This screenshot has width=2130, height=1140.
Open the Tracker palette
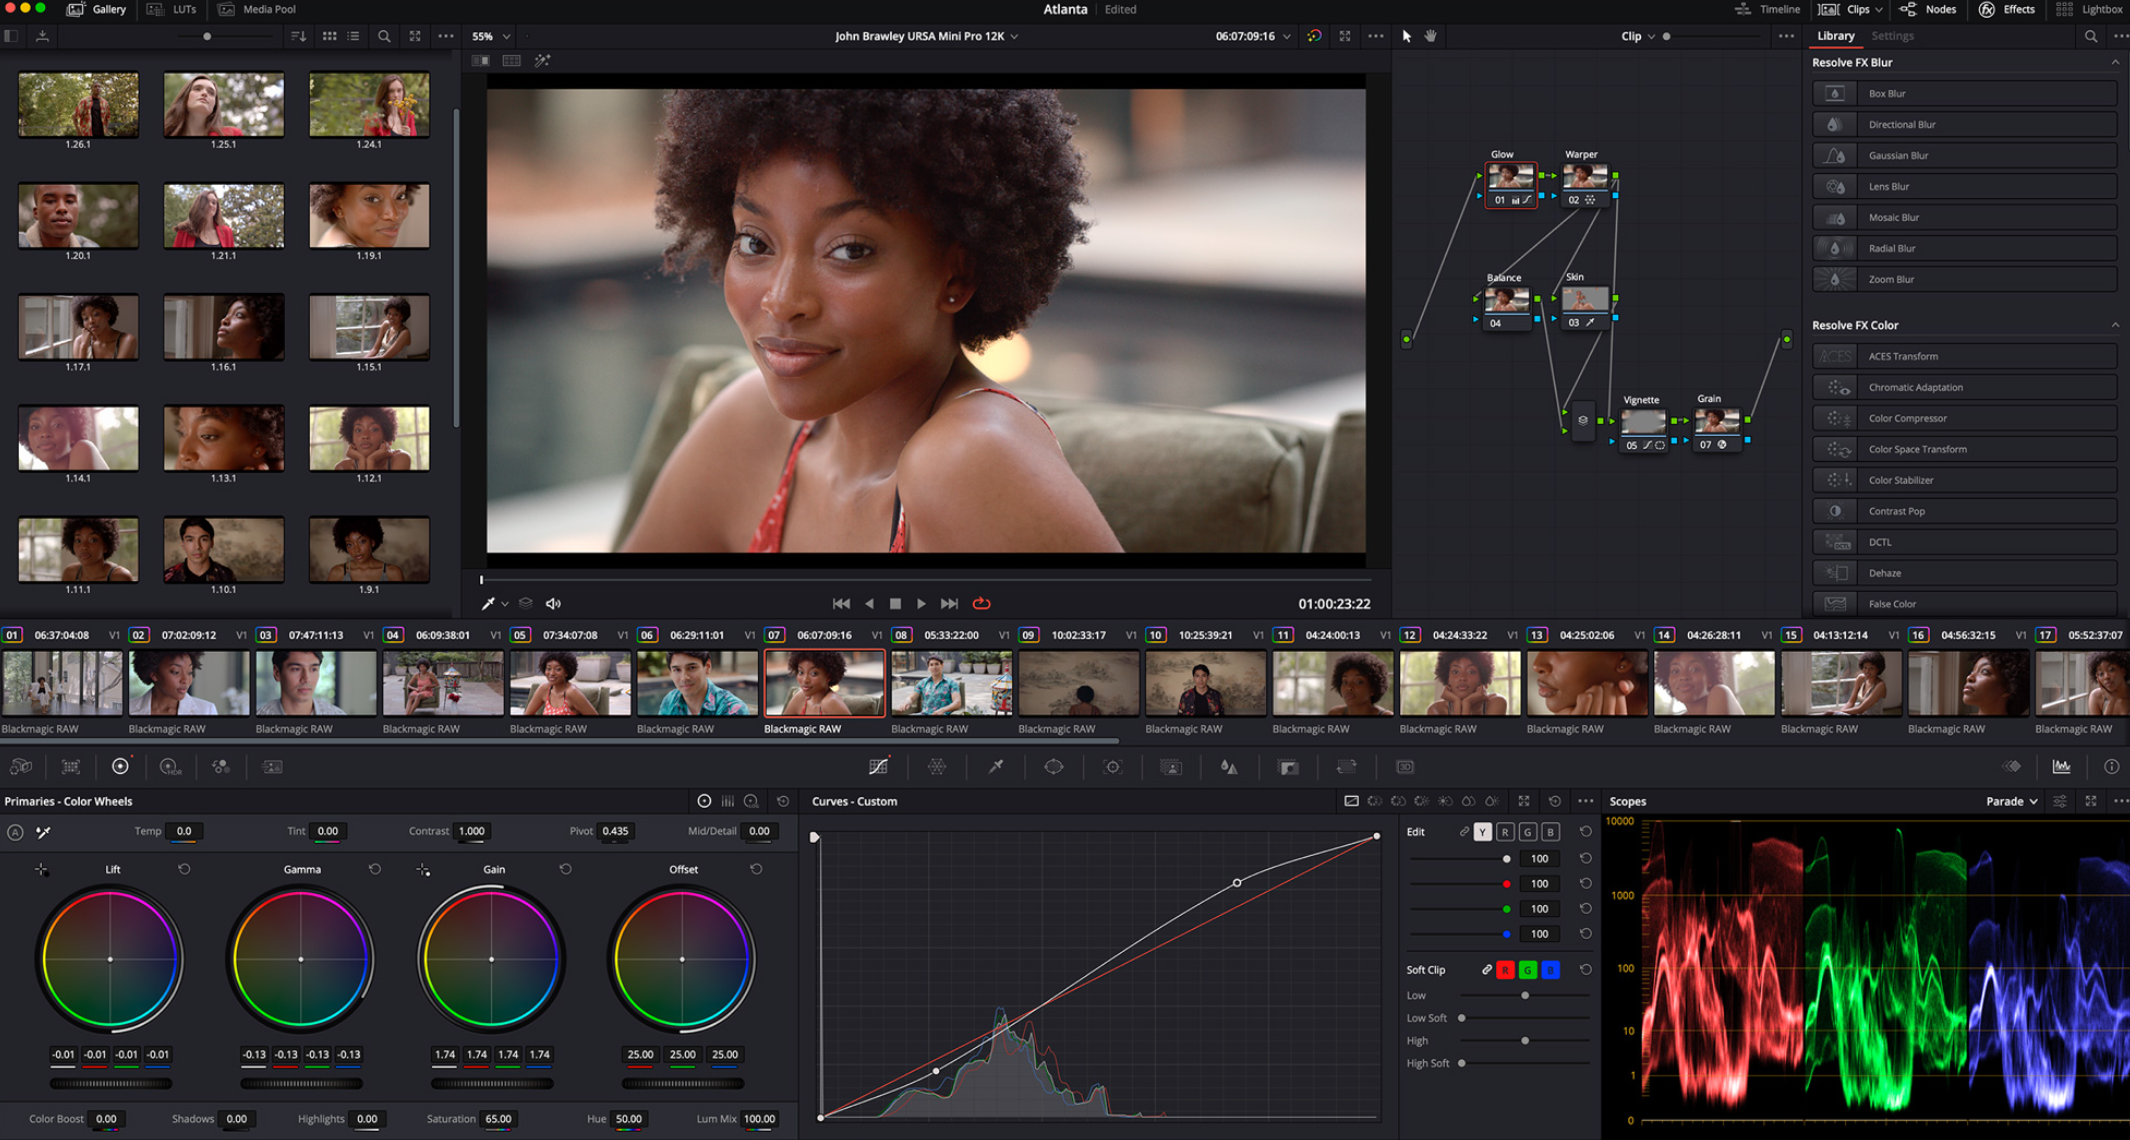pyautogui.click(x=1112, y=767)
